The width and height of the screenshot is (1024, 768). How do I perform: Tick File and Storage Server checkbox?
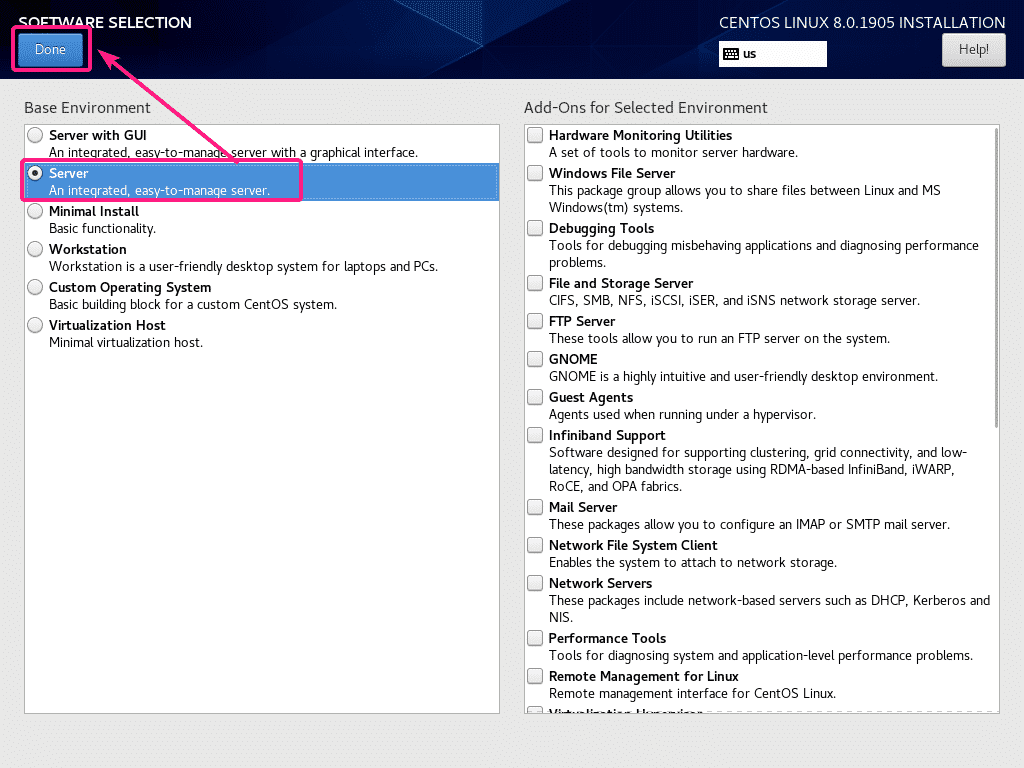point(536,283)
